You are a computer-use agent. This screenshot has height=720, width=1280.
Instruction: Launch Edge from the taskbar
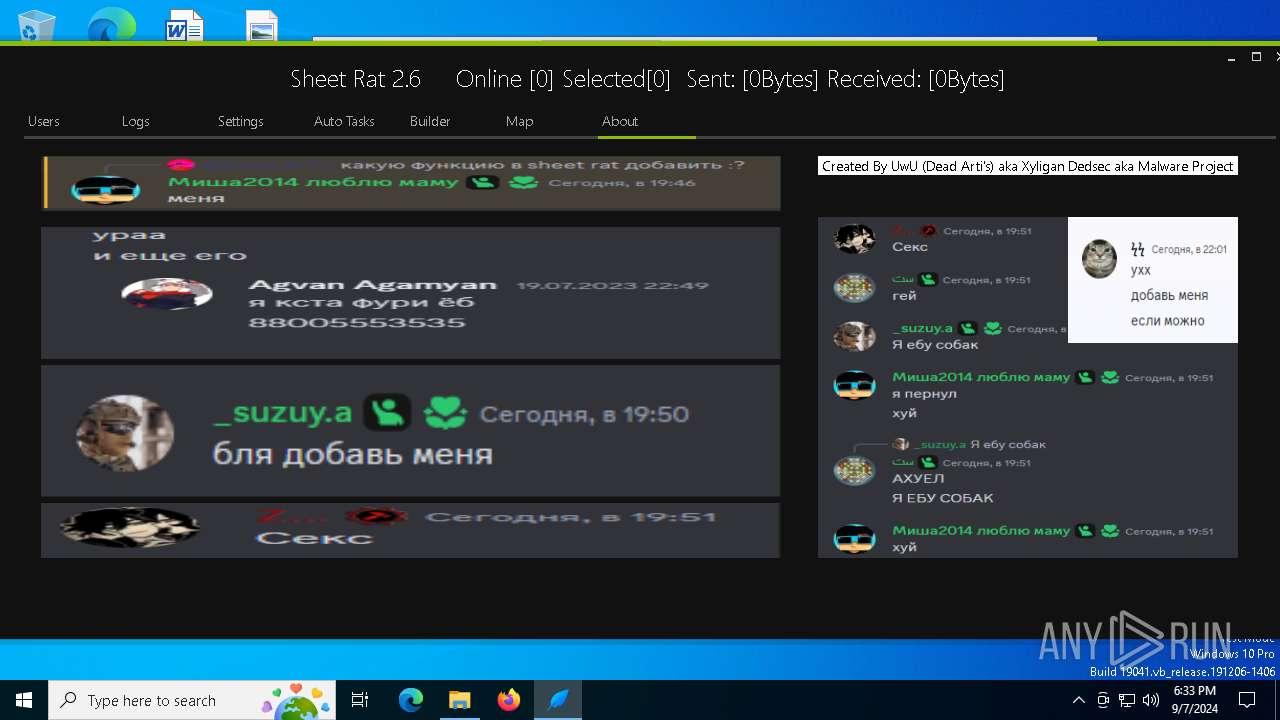coord(411,700)
